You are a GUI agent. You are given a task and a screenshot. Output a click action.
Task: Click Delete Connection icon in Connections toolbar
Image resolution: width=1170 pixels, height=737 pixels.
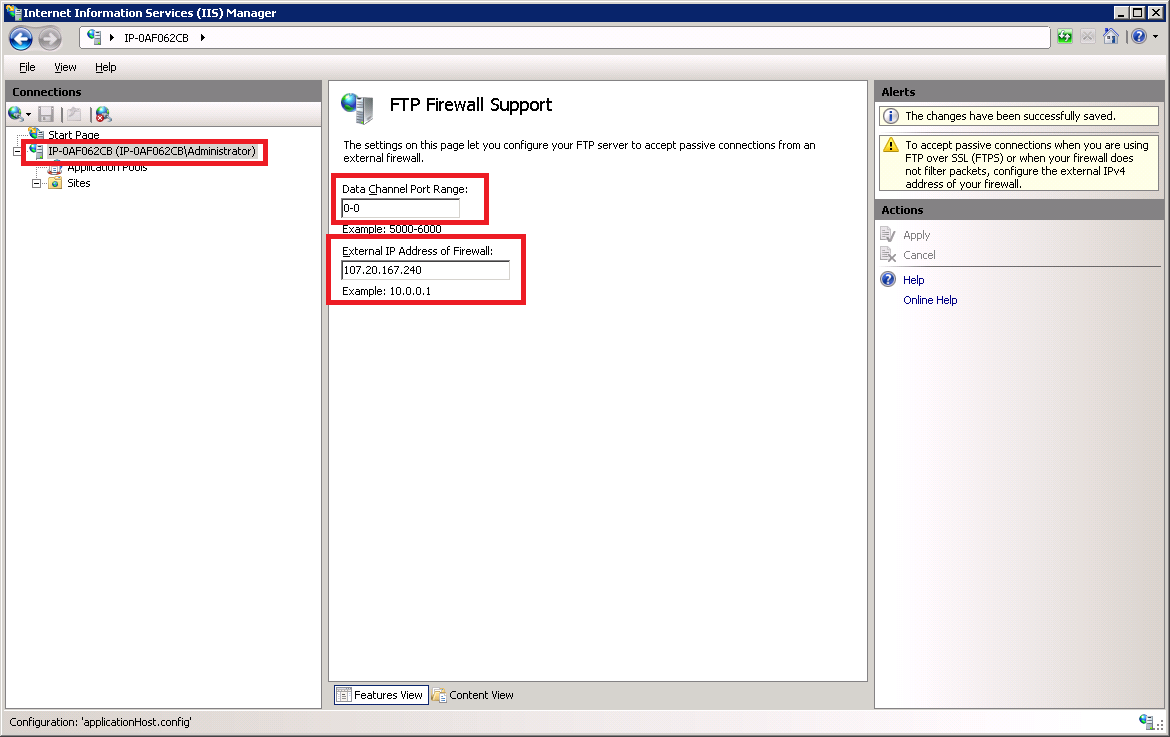[104, 114]
